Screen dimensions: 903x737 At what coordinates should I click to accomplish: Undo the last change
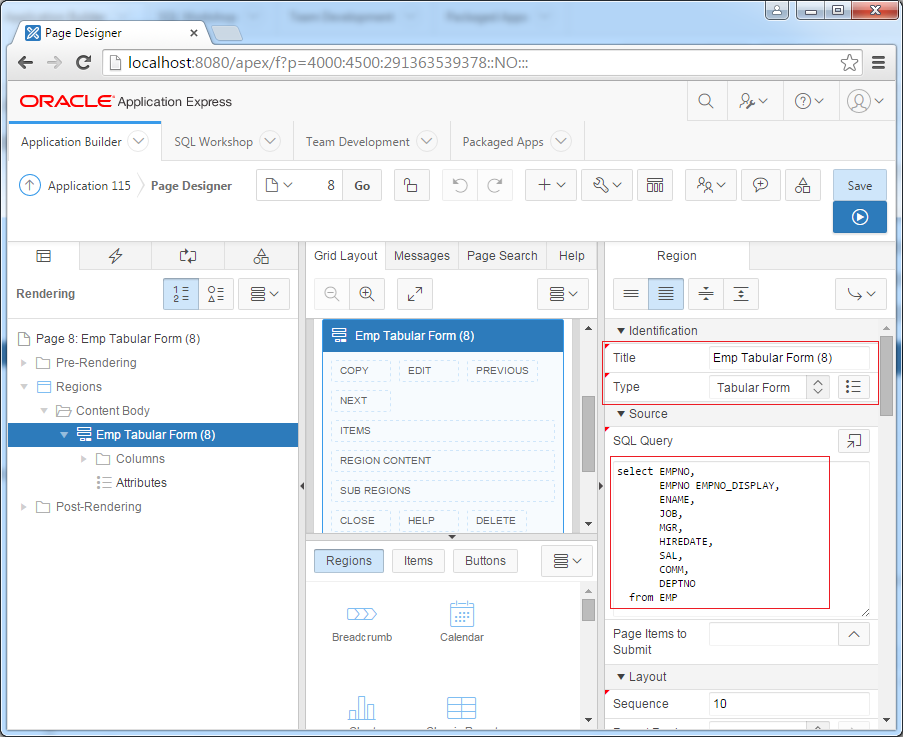(460, 185)
